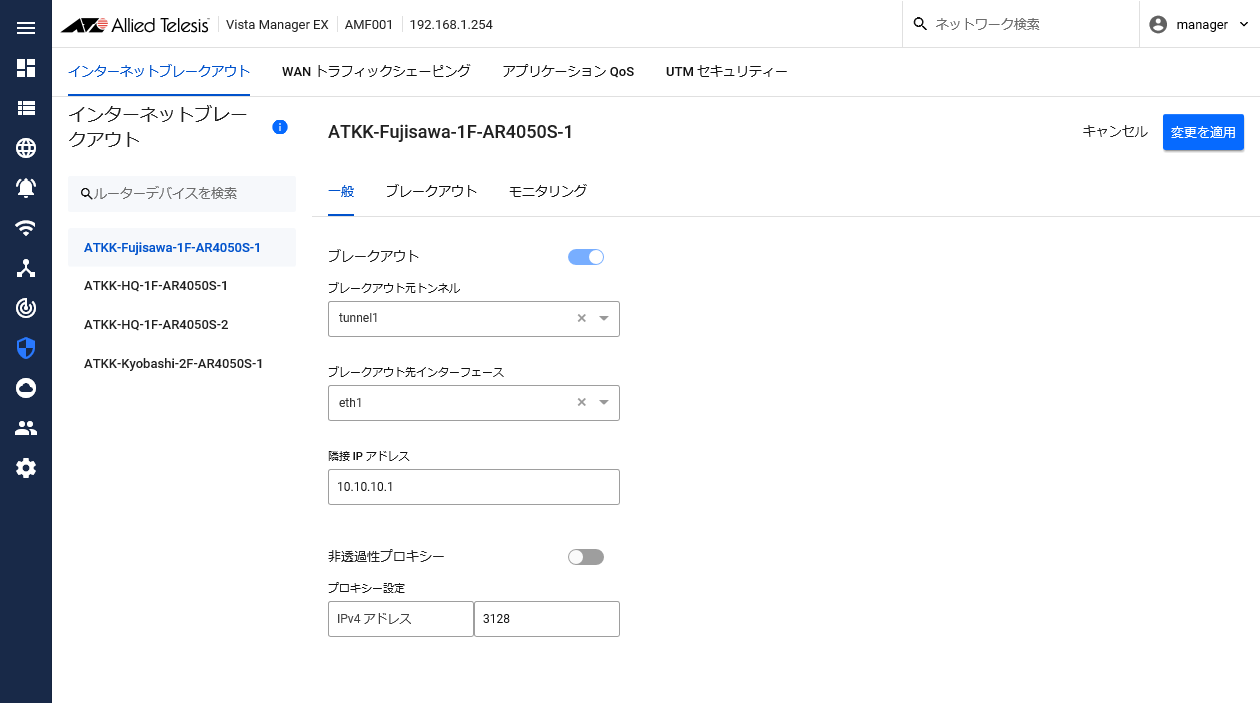Image resolution: width=1260 pixels, height=703 pixels.
Task: Expand the eth1 interface dropdown arrow
Action: click(604, 403)
